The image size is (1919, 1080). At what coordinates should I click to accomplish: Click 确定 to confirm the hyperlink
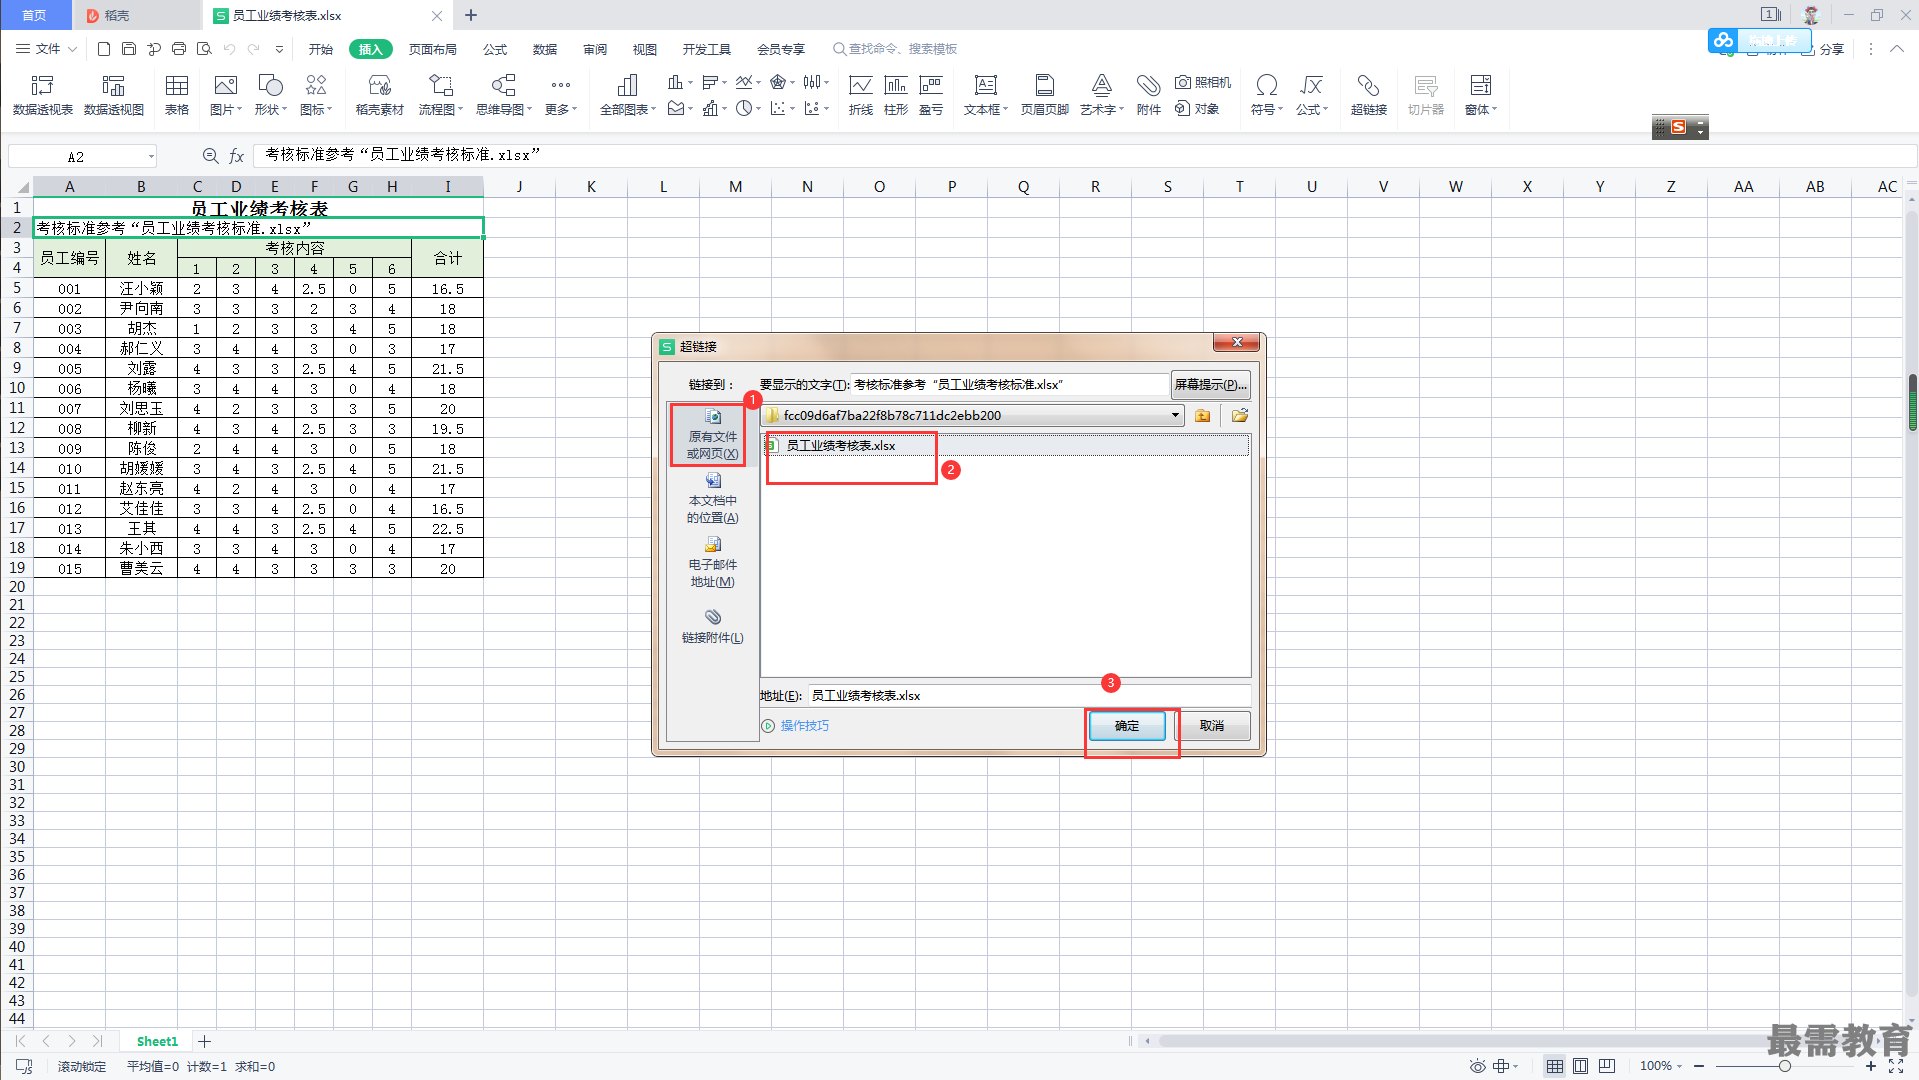point(1127,726)
